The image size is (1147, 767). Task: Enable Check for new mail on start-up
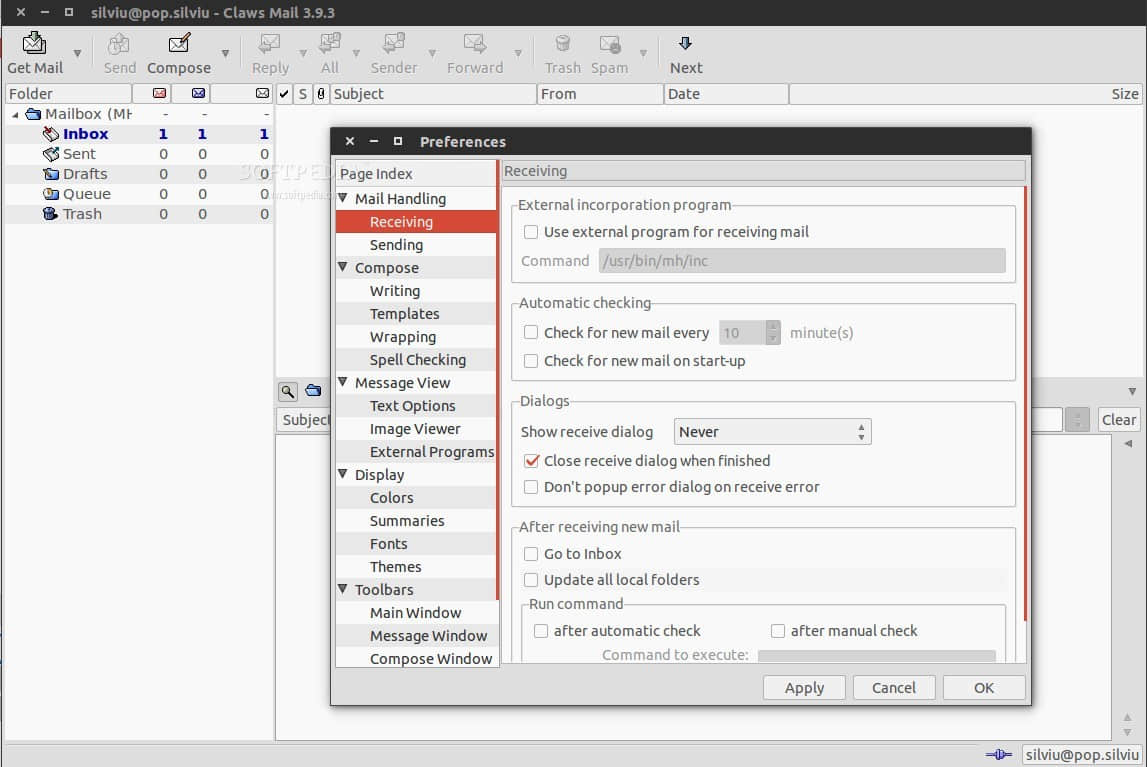pyautogui.click(x=531, y=361)
